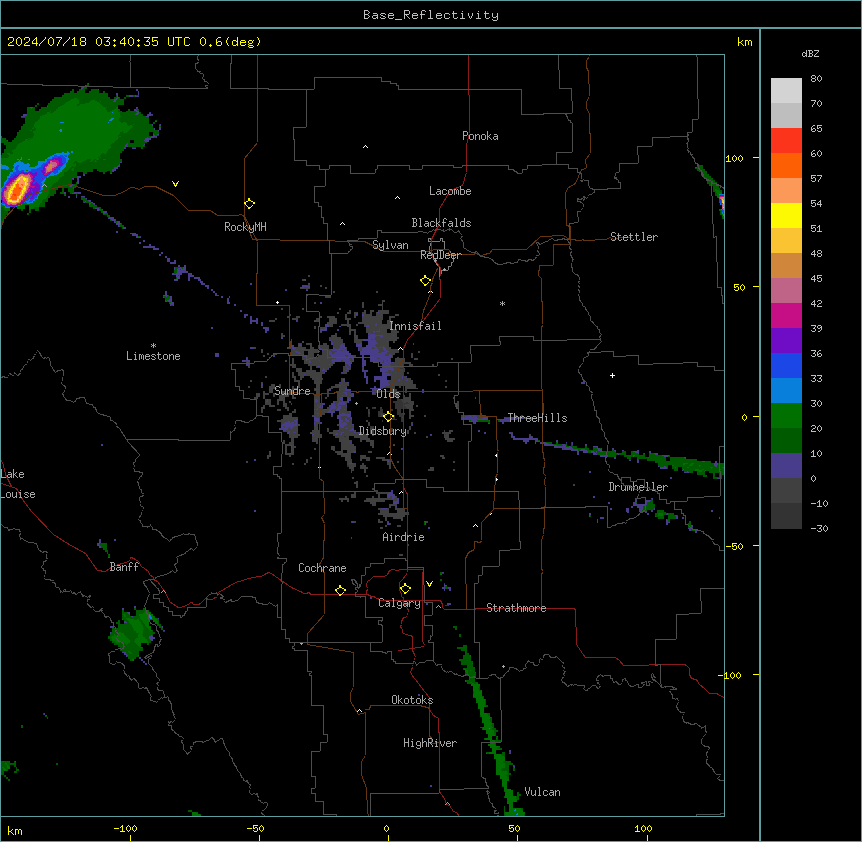Click the intense storm core at the northwest
This screenshot has width=862, height=842.
coord(18,189)
